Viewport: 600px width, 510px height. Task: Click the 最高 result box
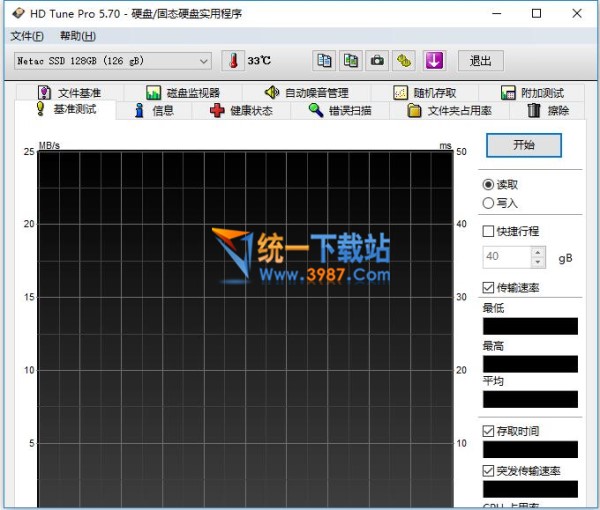530,364
